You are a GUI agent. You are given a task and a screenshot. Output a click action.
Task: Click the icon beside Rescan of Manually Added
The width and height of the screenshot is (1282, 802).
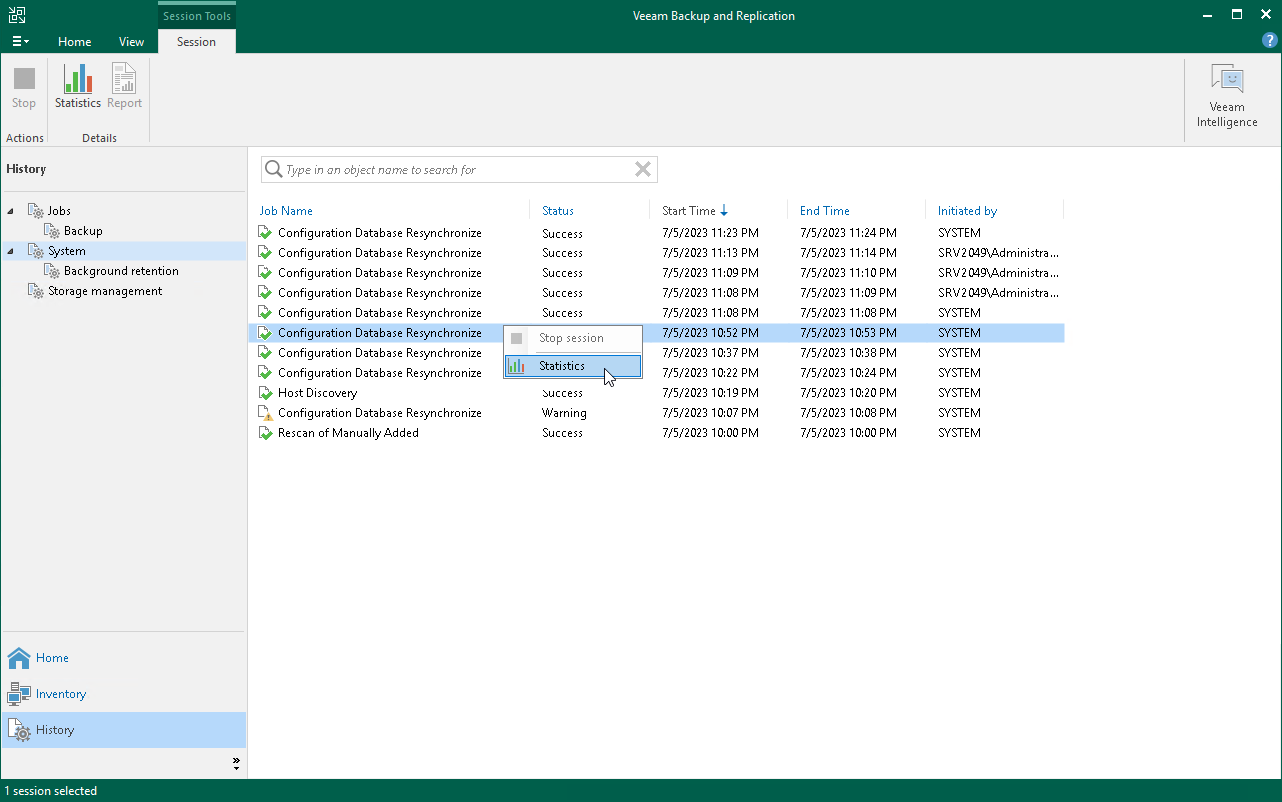265,433
